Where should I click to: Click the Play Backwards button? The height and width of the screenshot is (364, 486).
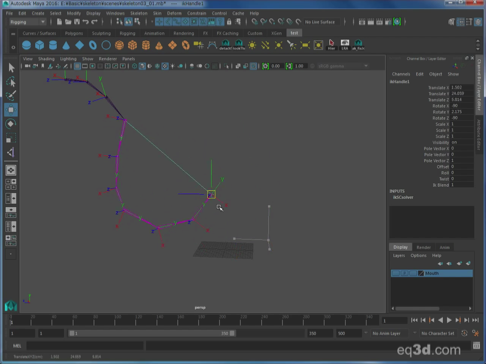440,320
